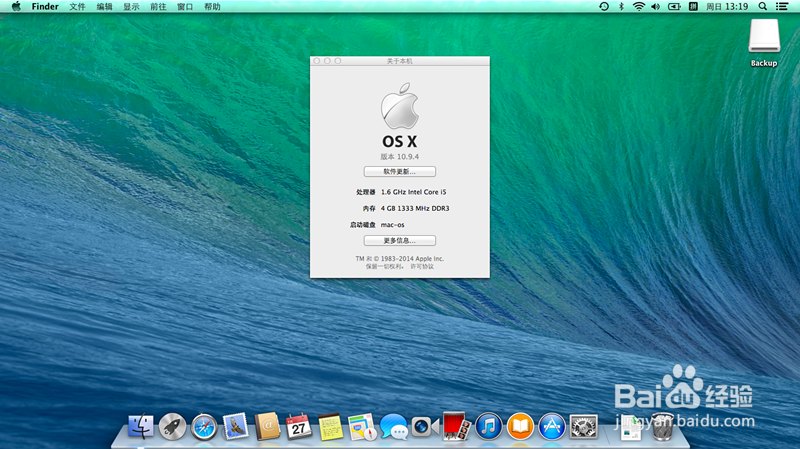Click processor value 1.6 GHz Intel Core i5
This screenshot has width=800, height=449.
[x=413, y=192]
